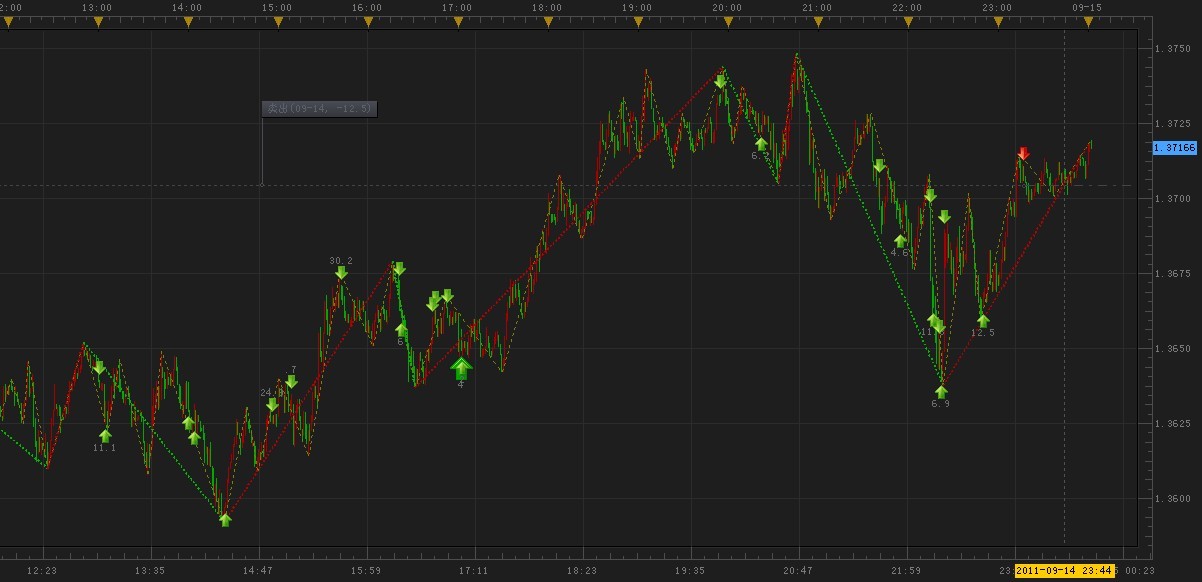Click the 19:35 label on bottom time axis
Image resolution: width=1202 pixels, height=582 pixels.
[x=690, y=571]
